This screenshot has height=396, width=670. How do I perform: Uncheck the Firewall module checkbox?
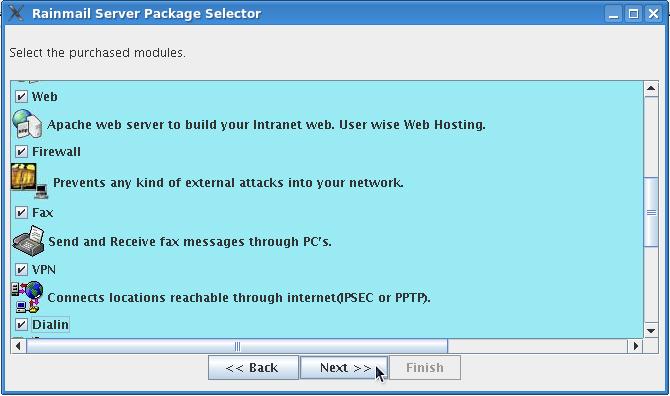coord(21,152)
